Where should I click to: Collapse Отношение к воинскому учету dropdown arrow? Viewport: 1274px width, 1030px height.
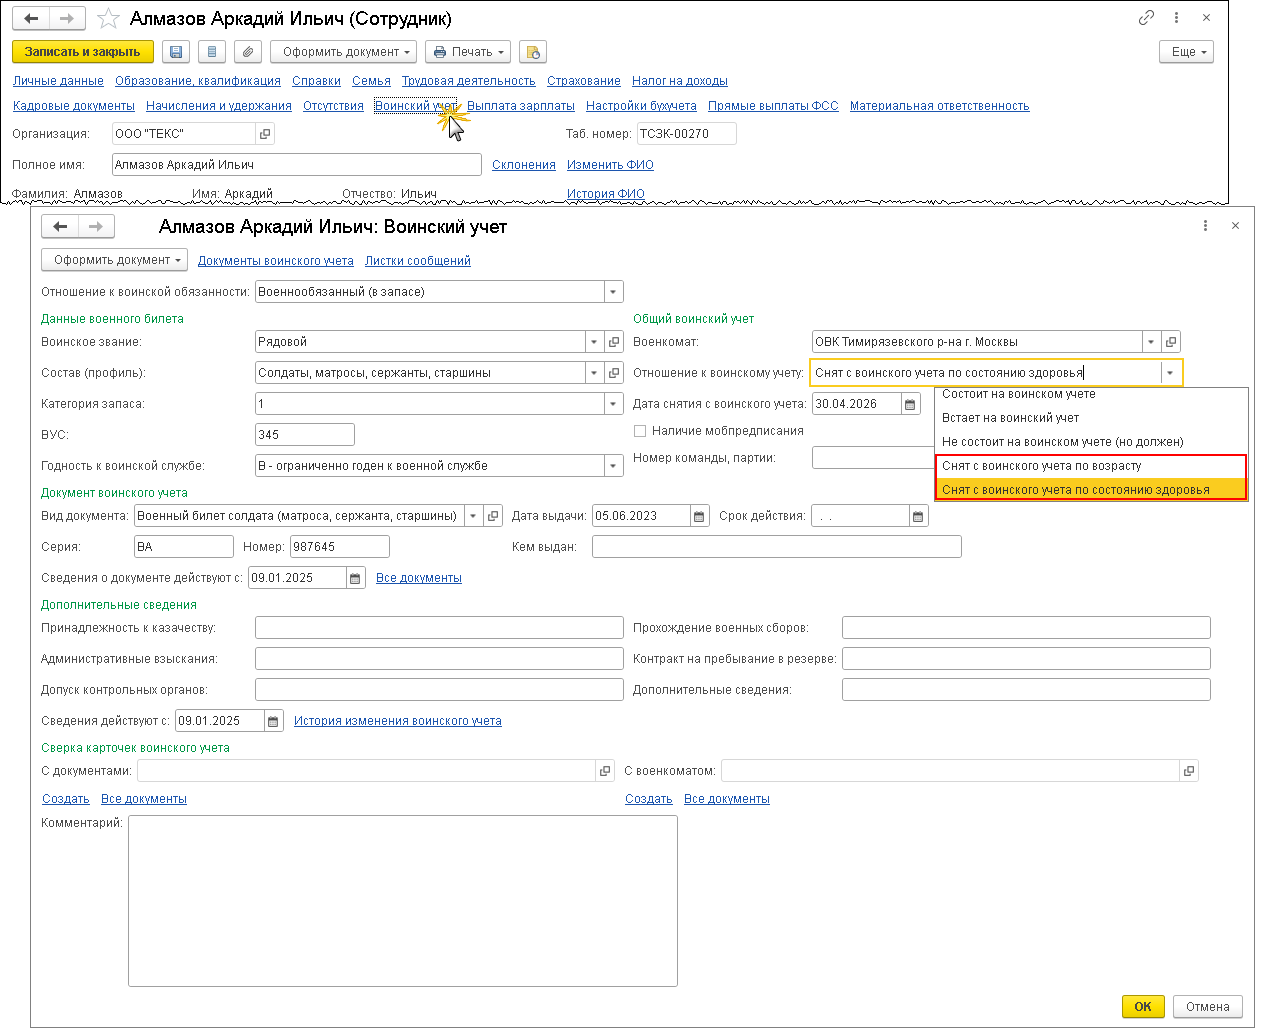1170,373
